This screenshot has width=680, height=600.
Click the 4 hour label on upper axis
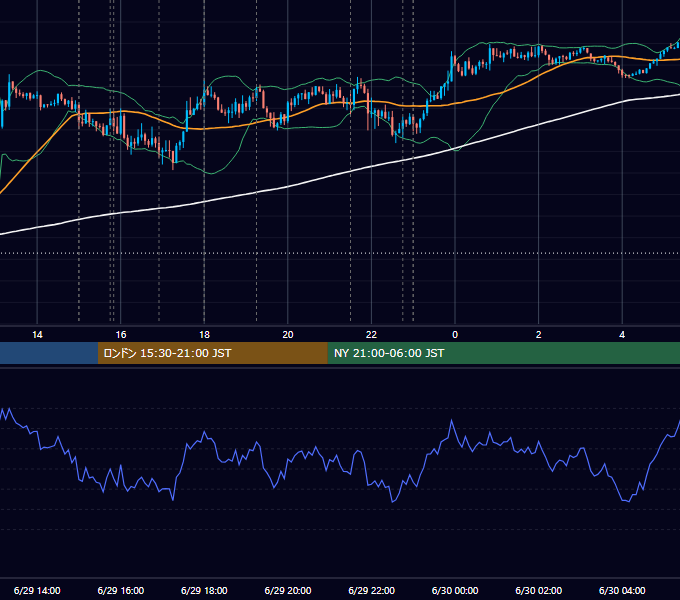(x=622, y=335)
